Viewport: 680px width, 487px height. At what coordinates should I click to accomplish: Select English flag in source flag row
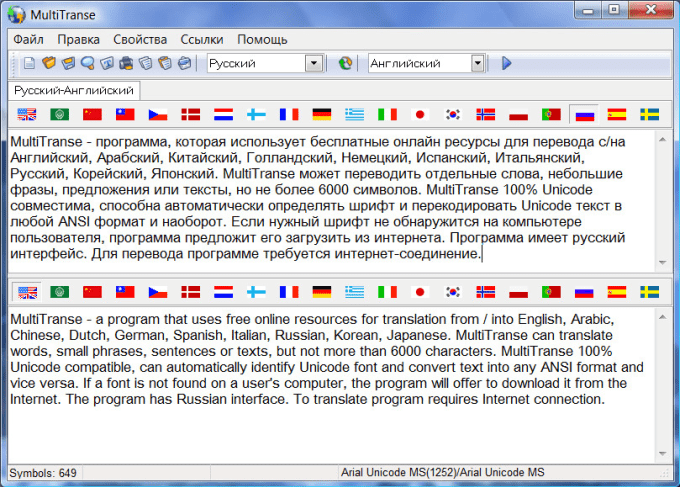[27, 114]
